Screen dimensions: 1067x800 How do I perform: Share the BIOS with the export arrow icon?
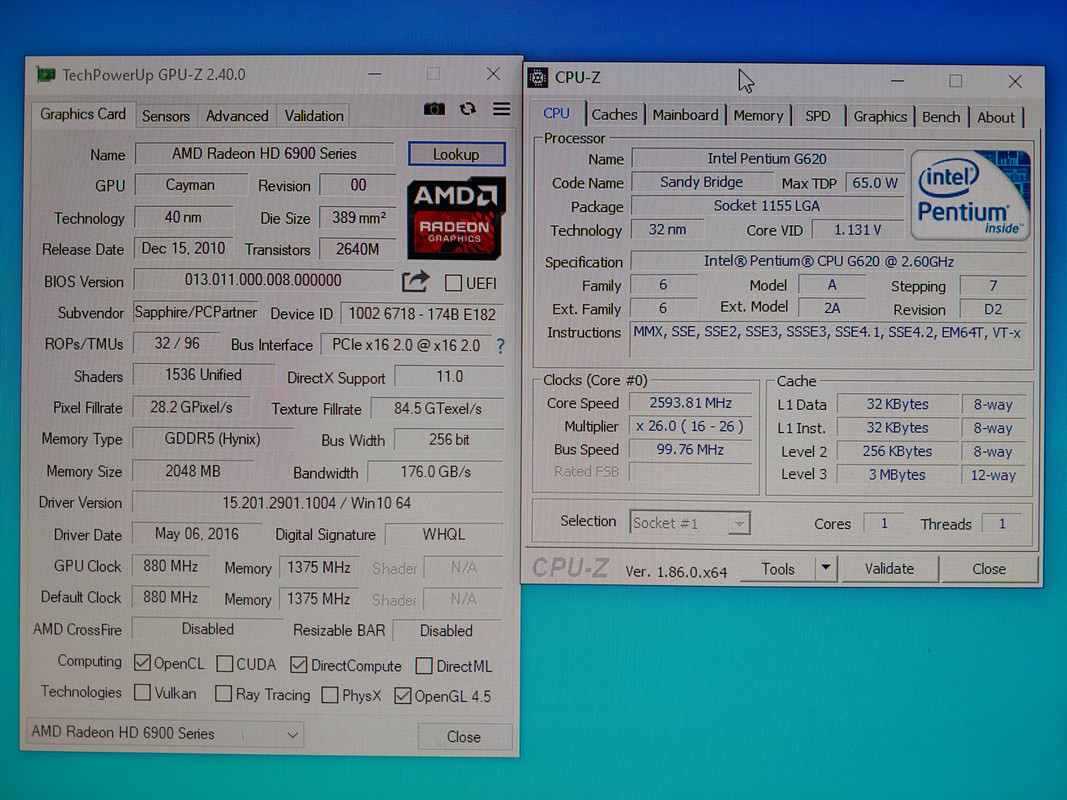pyautogui.click(x=415, y=282)
